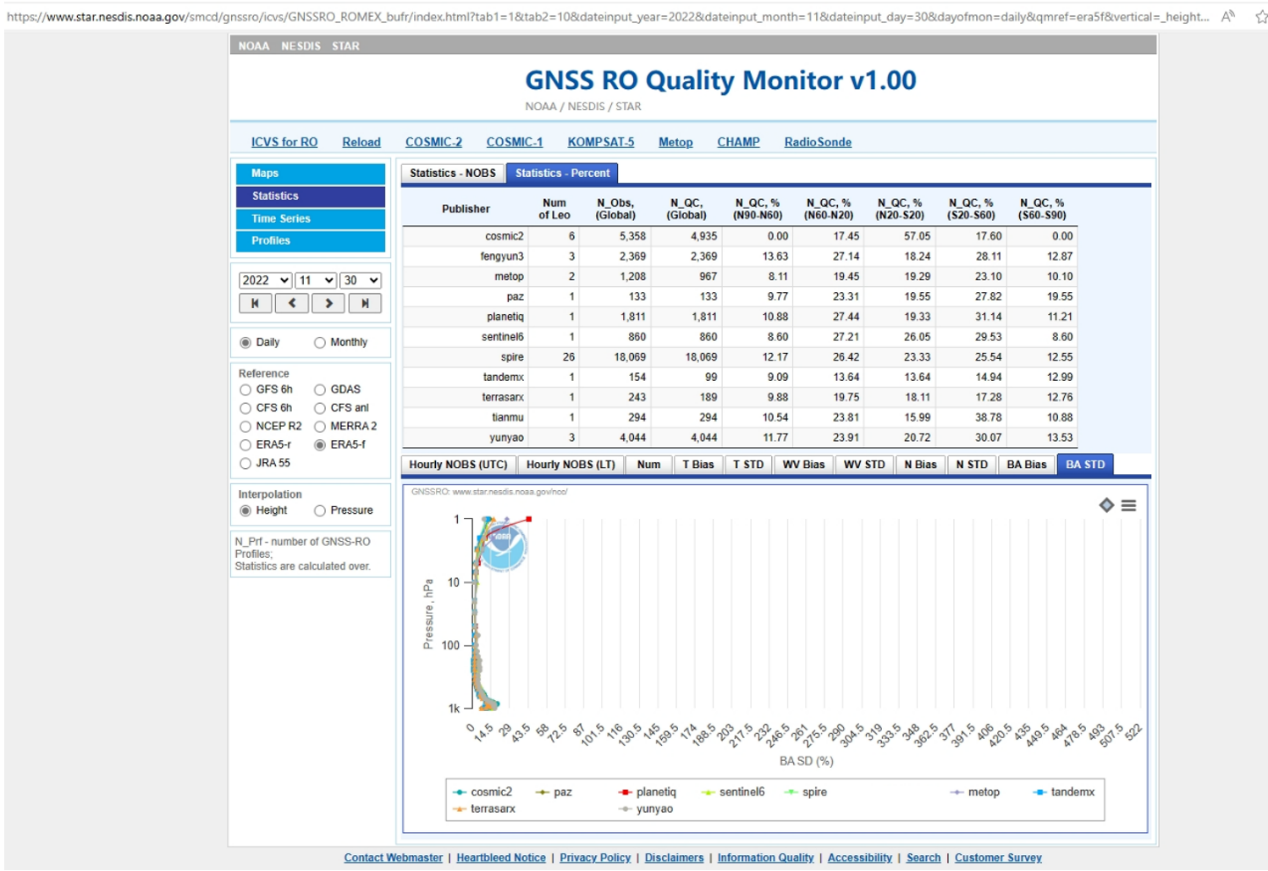Jump to the first date button
This screenshot has width=1268, height=871.
point(255,303)
